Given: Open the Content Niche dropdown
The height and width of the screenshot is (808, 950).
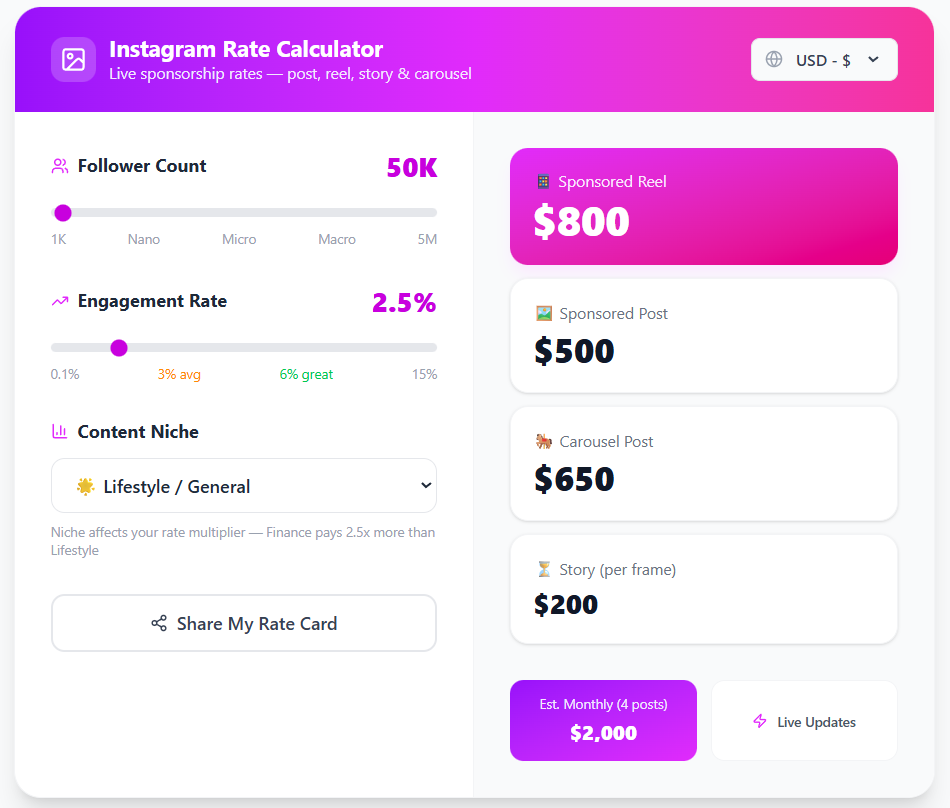Looking at the screenshot, I should (243, 485).
